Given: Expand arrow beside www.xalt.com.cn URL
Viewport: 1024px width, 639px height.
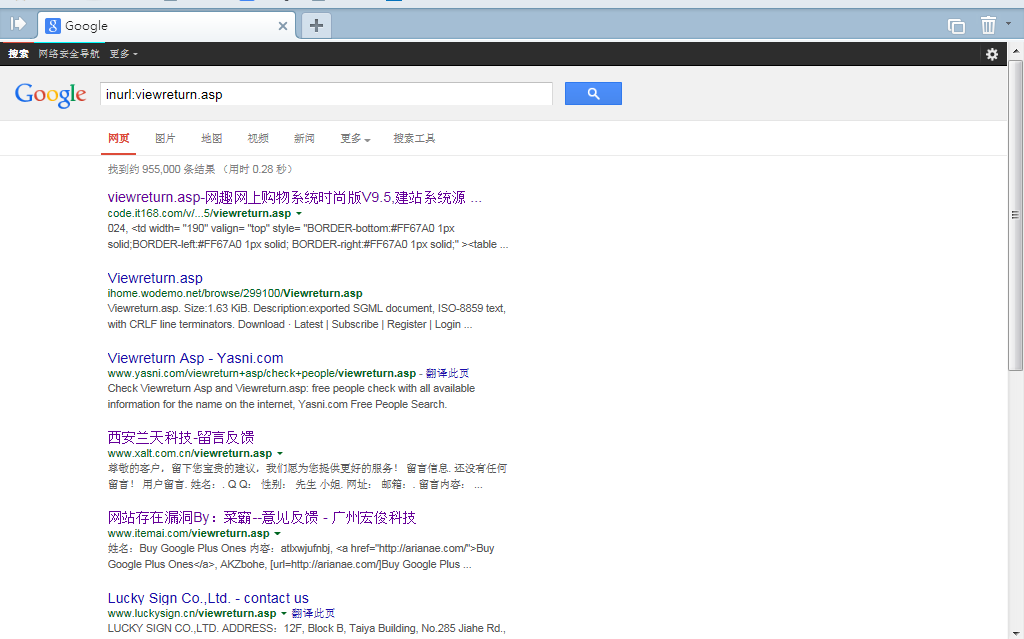Looking at the screenshot, I should (280, 453).
